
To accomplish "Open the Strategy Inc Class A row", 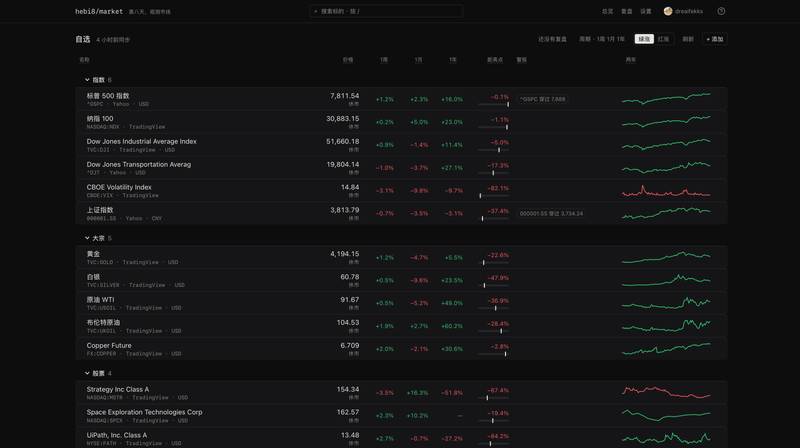I will (x=401, y=393).
